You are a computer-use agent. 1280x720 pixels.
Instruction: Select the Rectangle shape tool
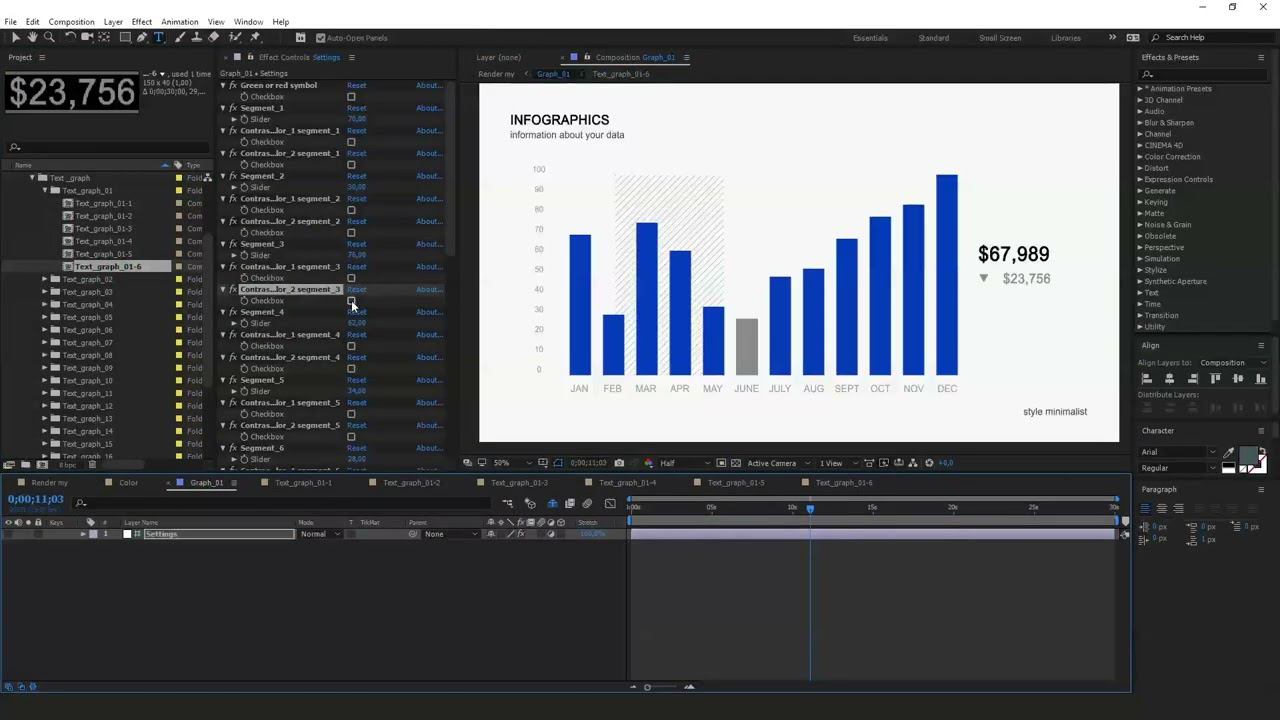125,38
